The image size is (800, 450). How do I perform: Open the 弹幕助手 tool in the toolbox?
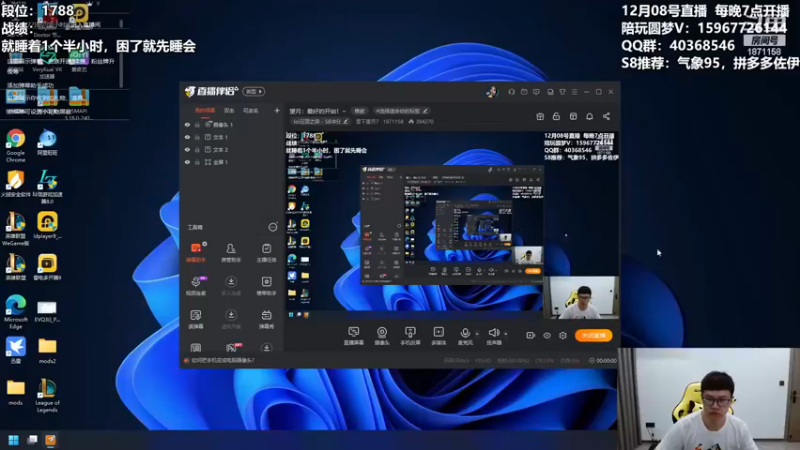pos(195,253)
